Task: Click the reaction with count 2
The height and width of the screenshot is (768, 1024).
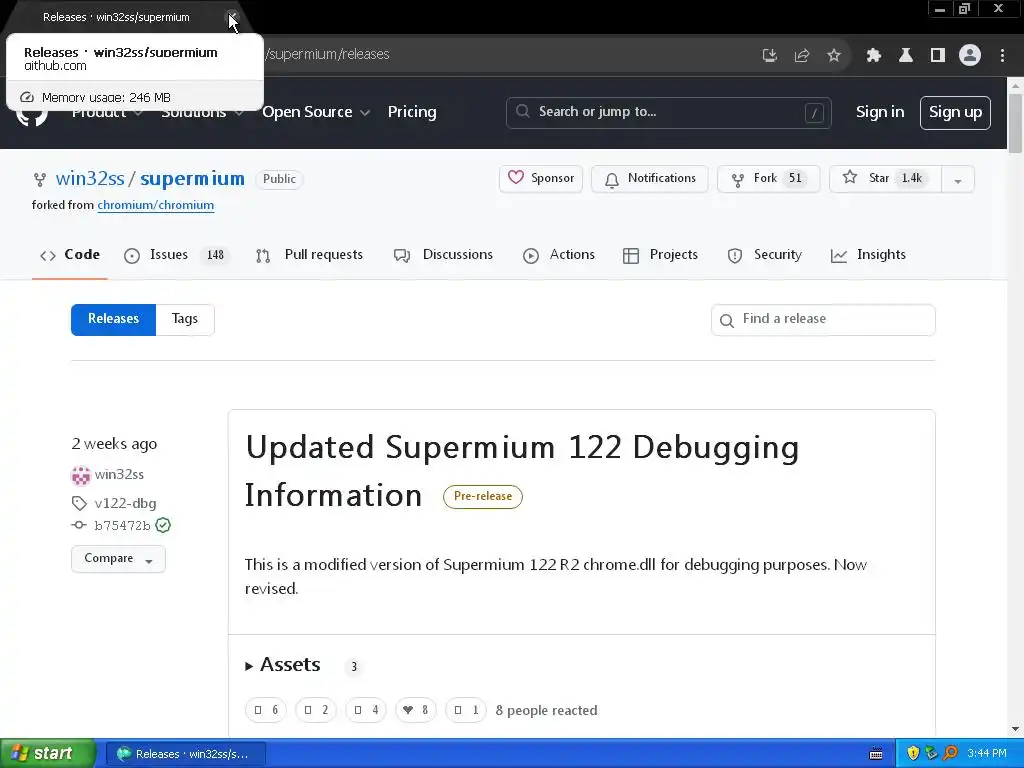Action: pos(315,710)
